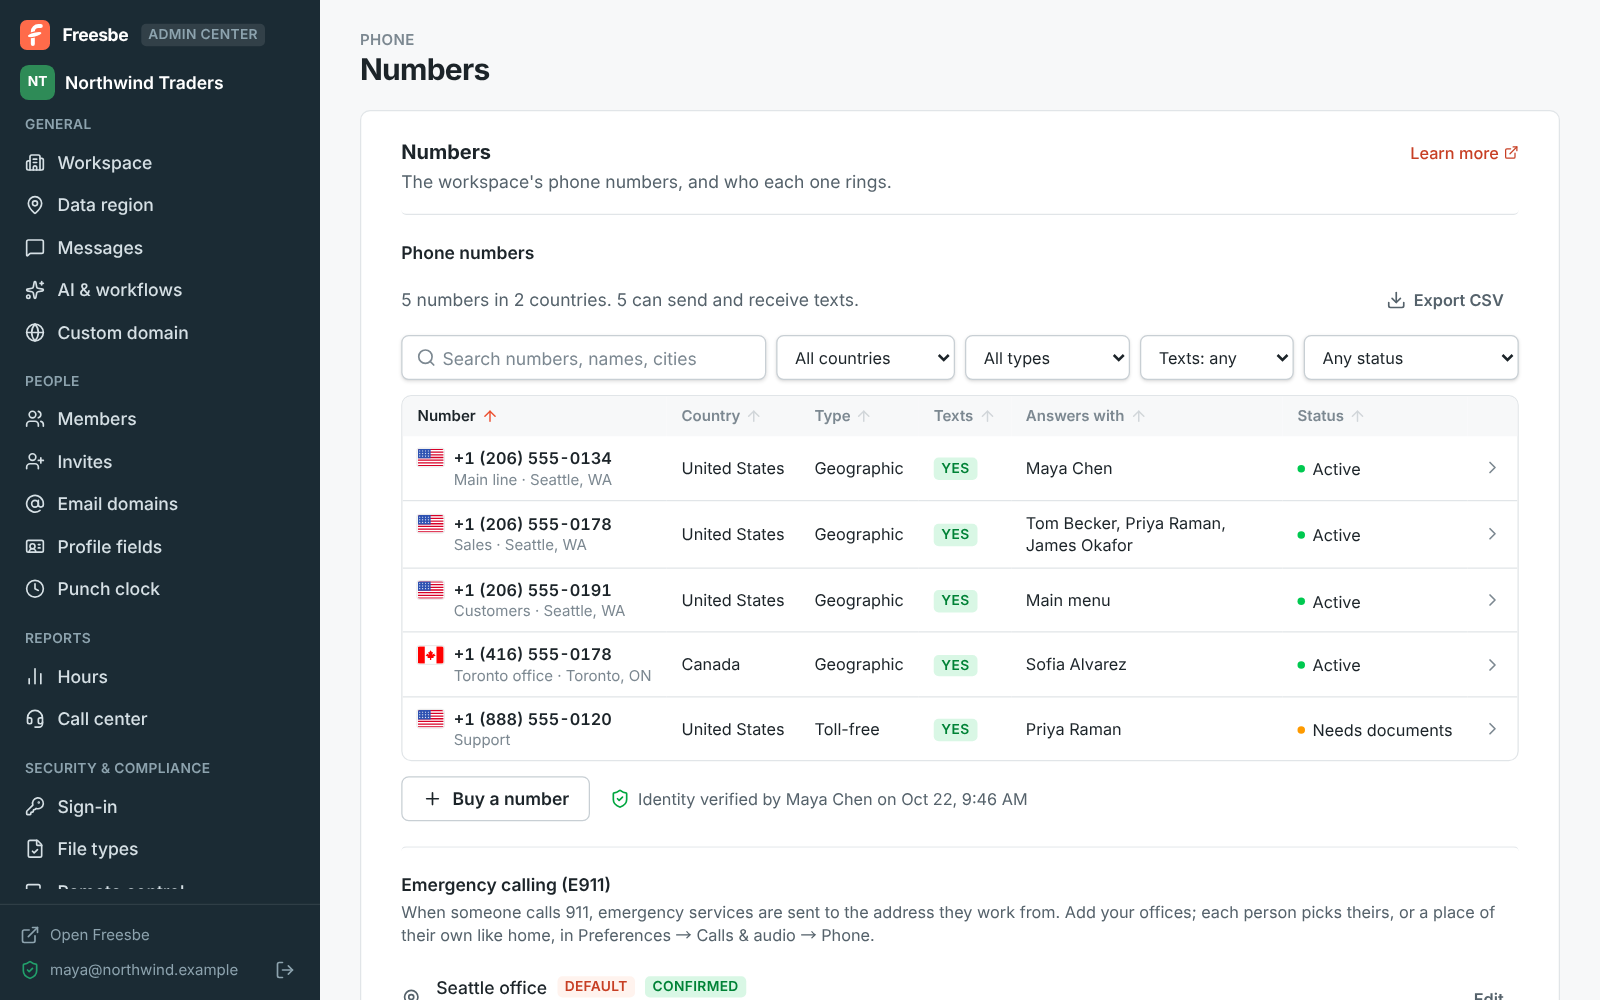Click the Buy a number button
Screen dimensions: 1600x1000
point(495,799)
